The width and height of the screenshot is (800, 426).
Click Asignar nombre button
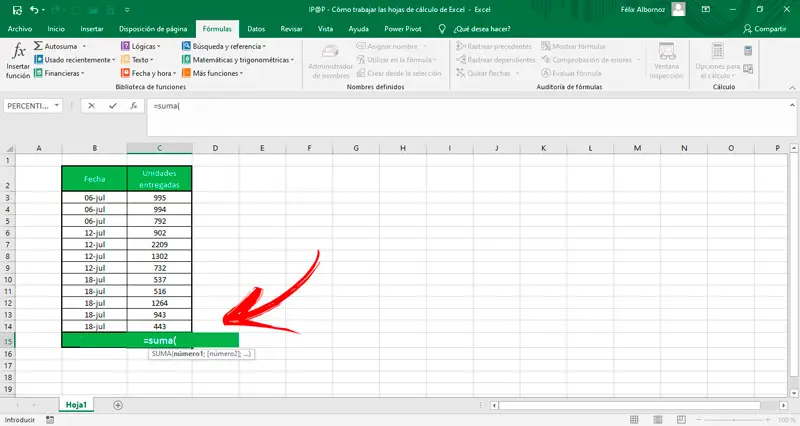pos(391,46)
